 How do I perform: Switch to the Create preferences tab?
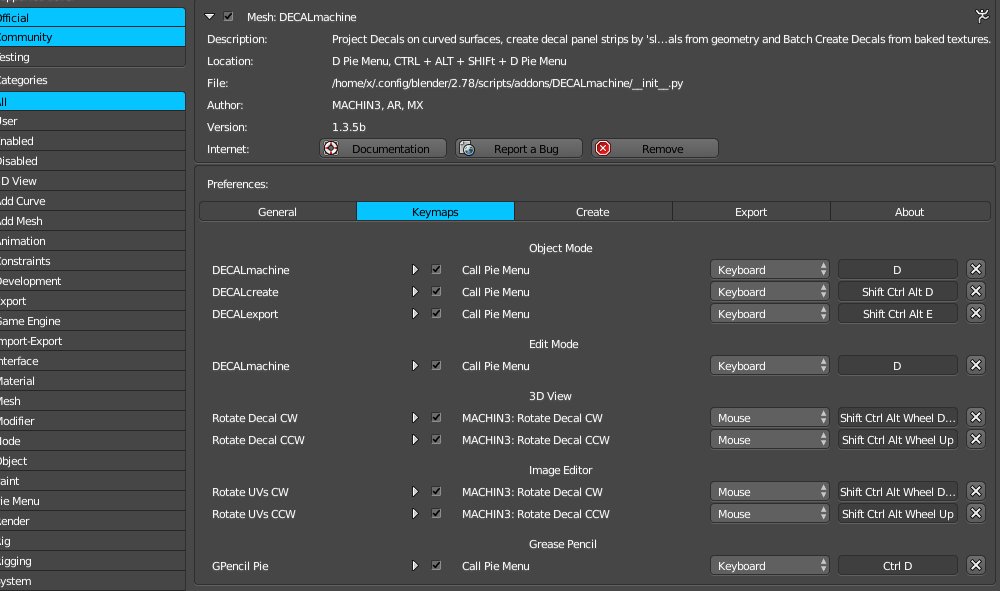(x=592, y=212)
